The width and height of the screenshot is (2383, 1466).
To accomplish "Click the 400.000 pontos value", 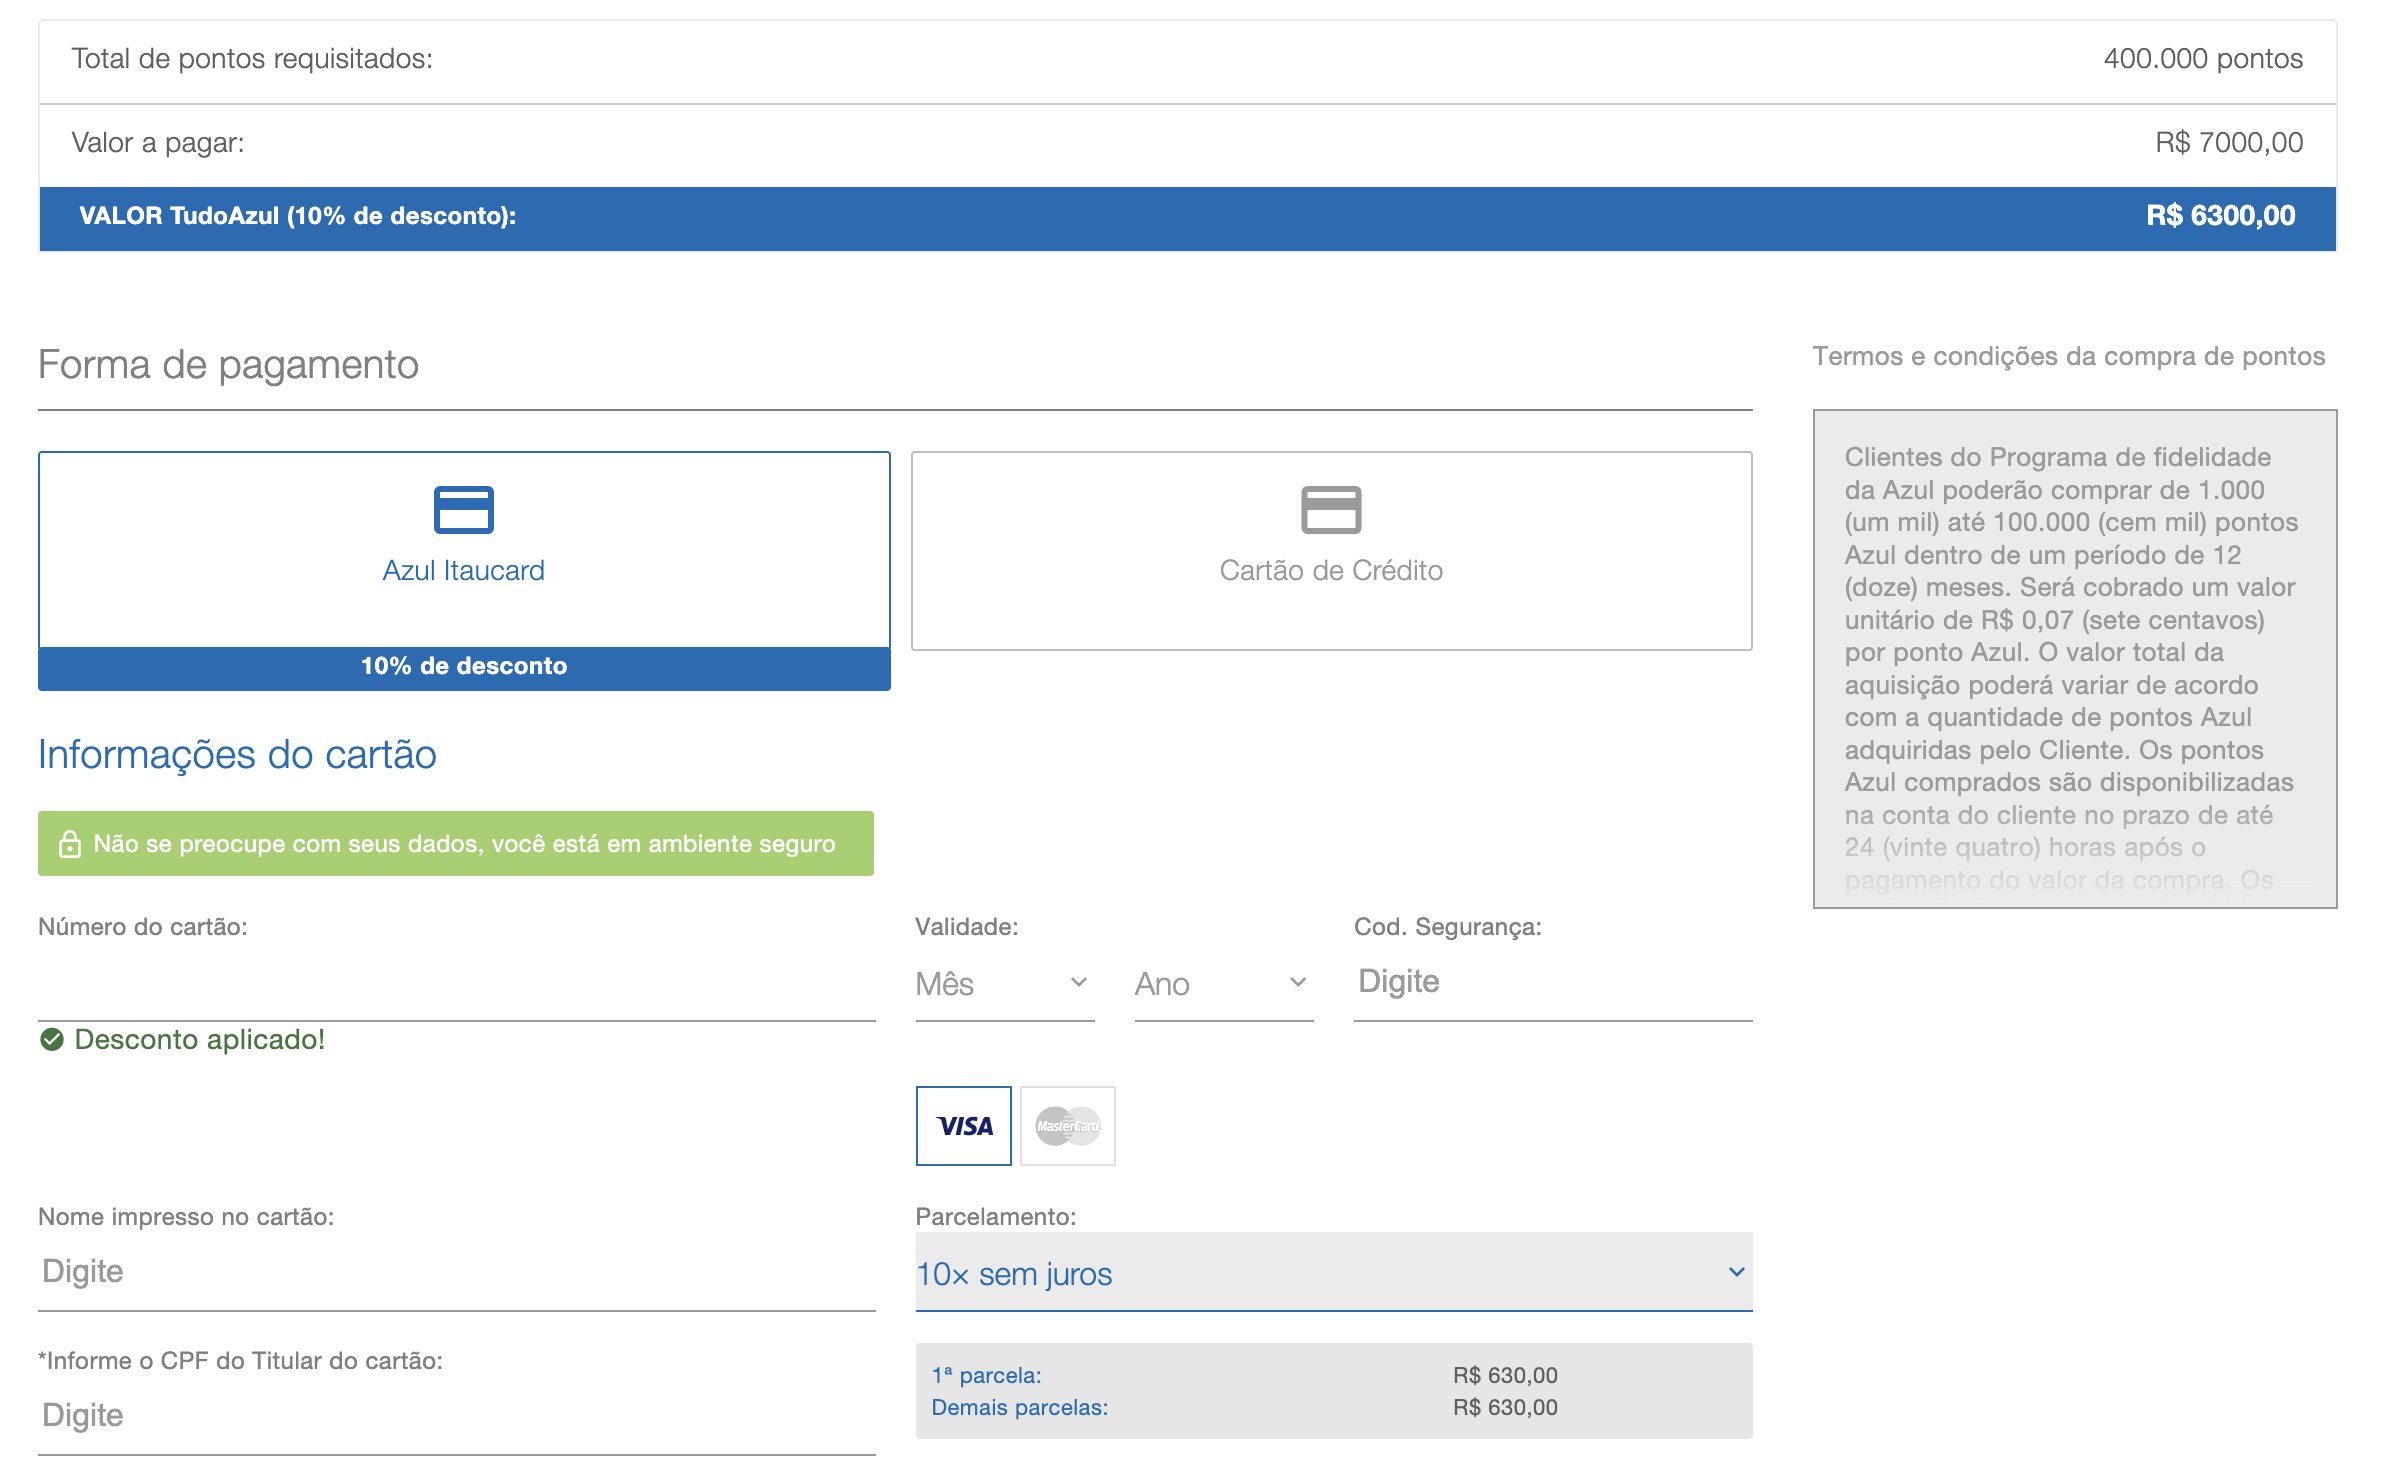I will pos(2203,59).
